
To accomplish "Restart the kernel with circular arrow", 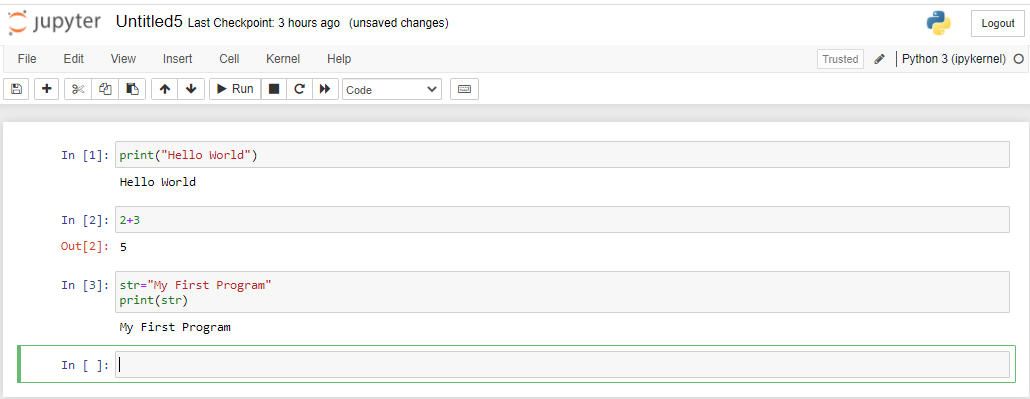I will [300, 89].
